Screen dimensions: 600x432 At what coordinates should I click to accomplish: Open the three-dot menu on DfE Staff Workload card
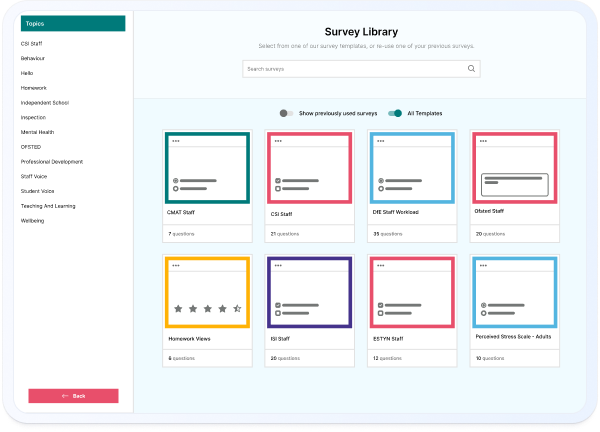380,141
